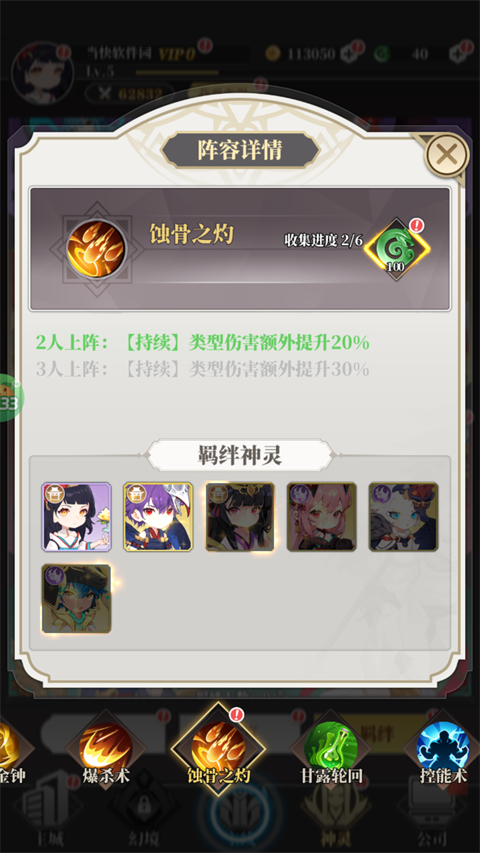Claim the green jade reward of 100
The height and width of the screenshot is (853, 480).
[397, 250]
